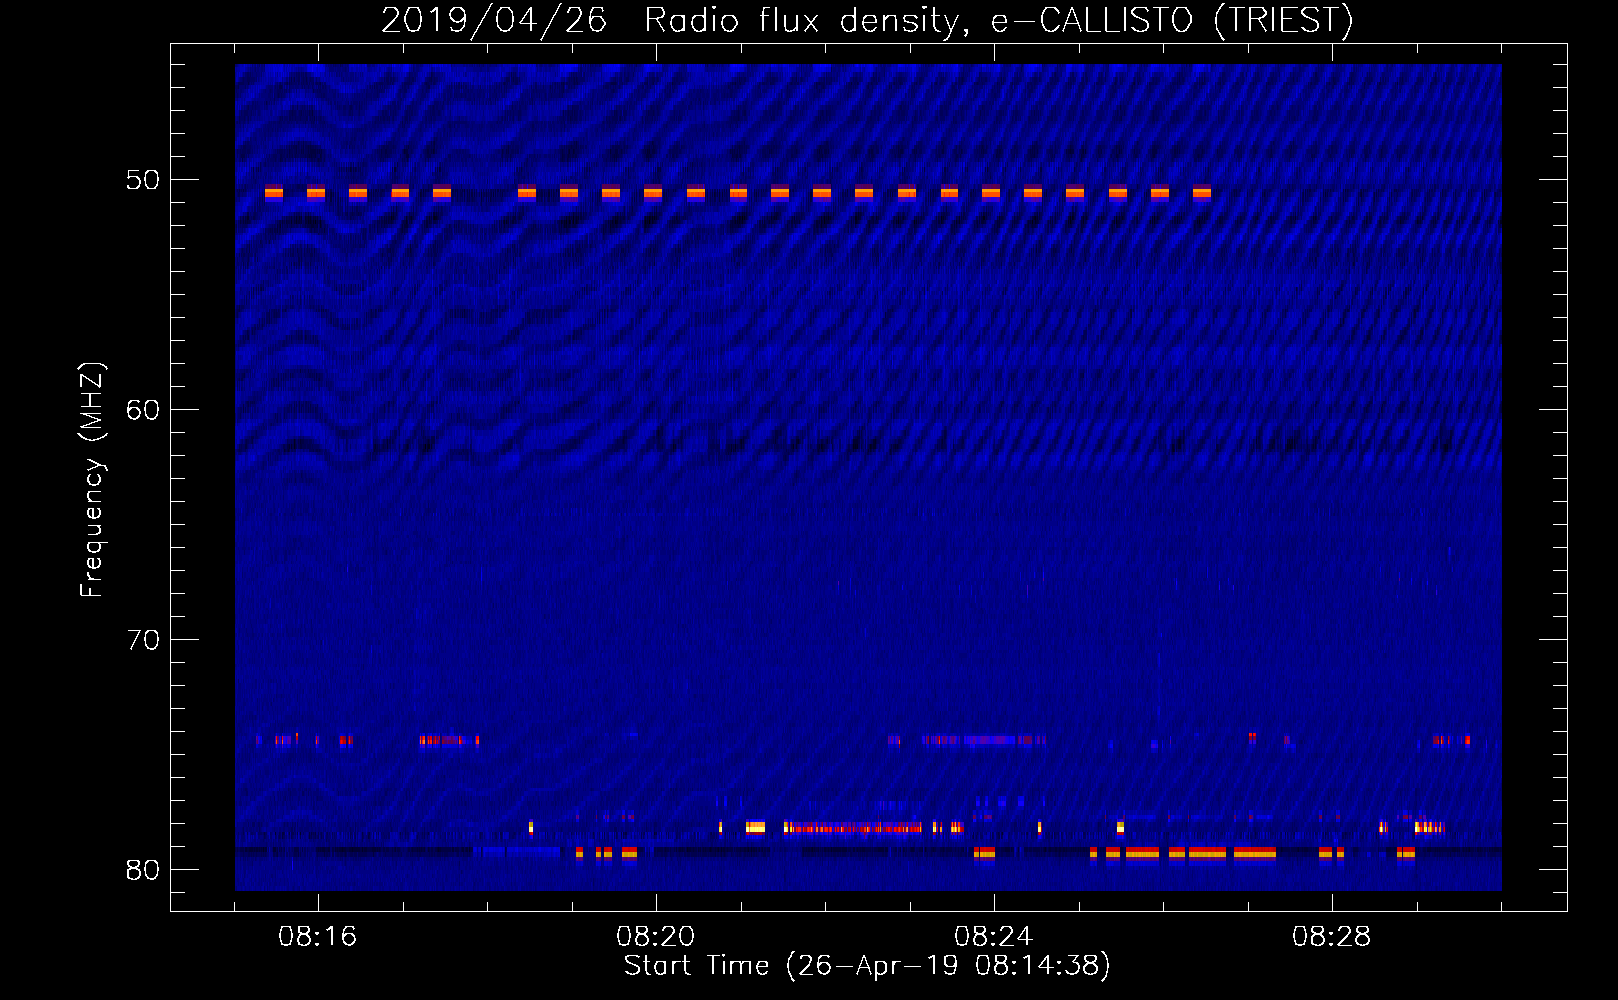Click the Frequency (MHZ) axis label

click(x=92, y=480)
